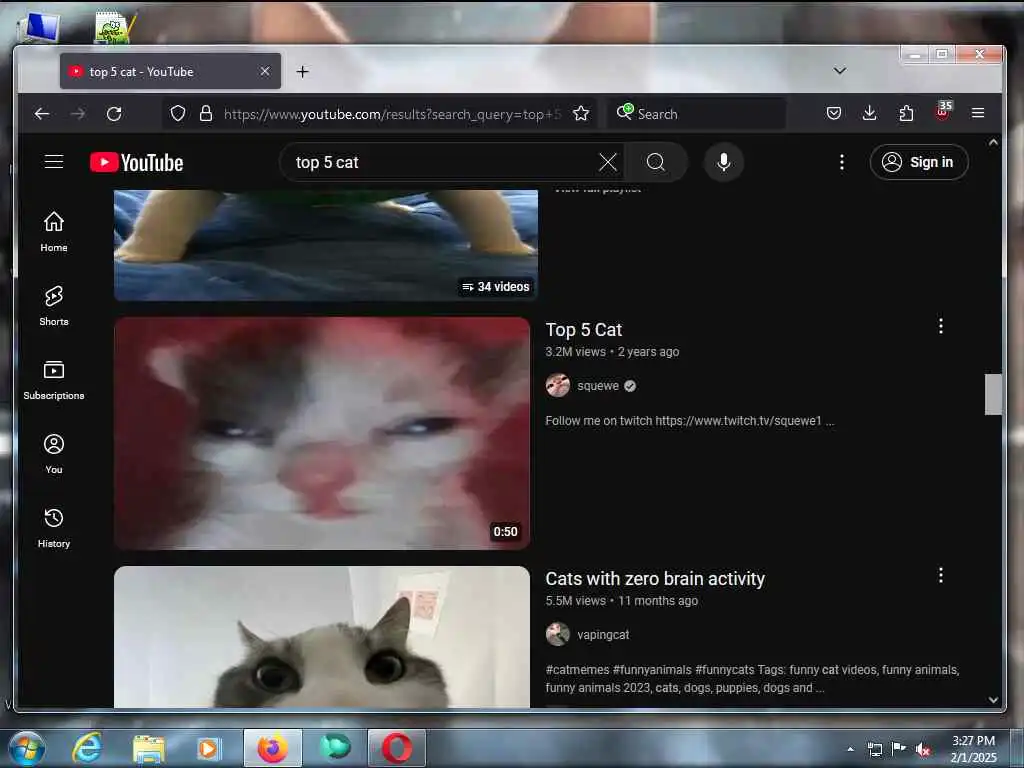Bookmark this page with the star
1024x768 pixels.
581,114
